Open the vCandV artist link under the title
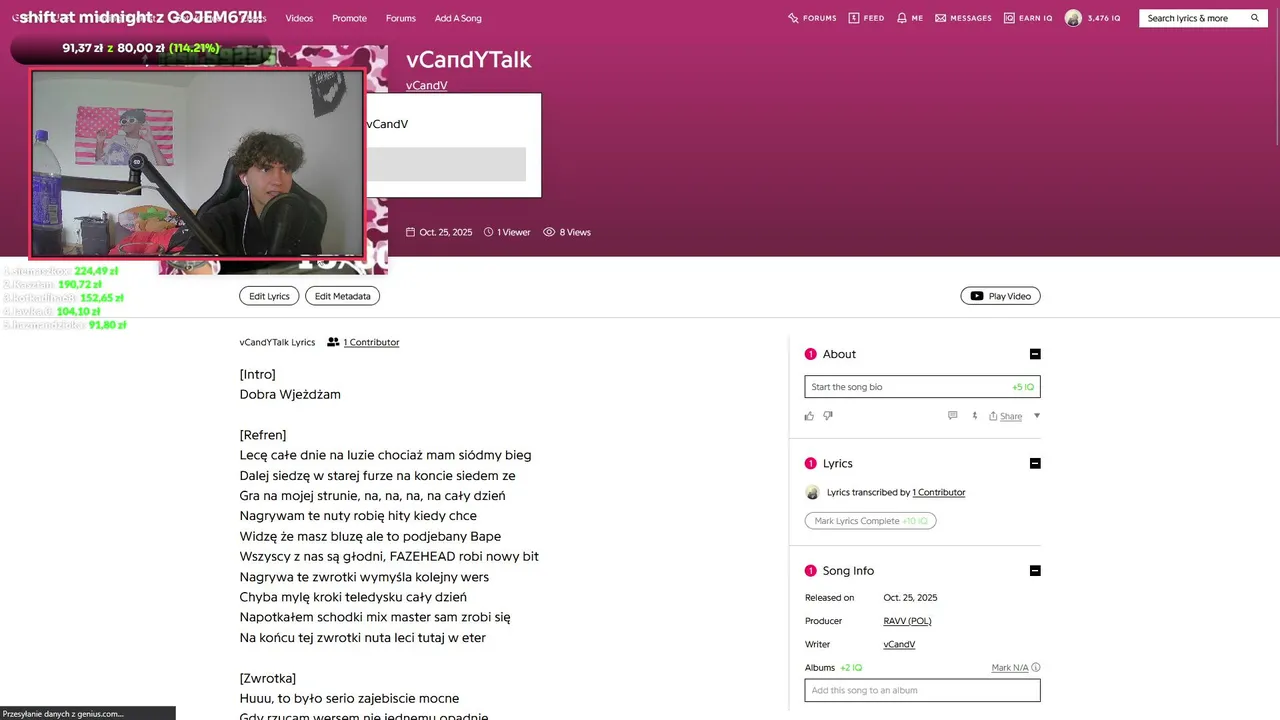 tap(427, 86)
